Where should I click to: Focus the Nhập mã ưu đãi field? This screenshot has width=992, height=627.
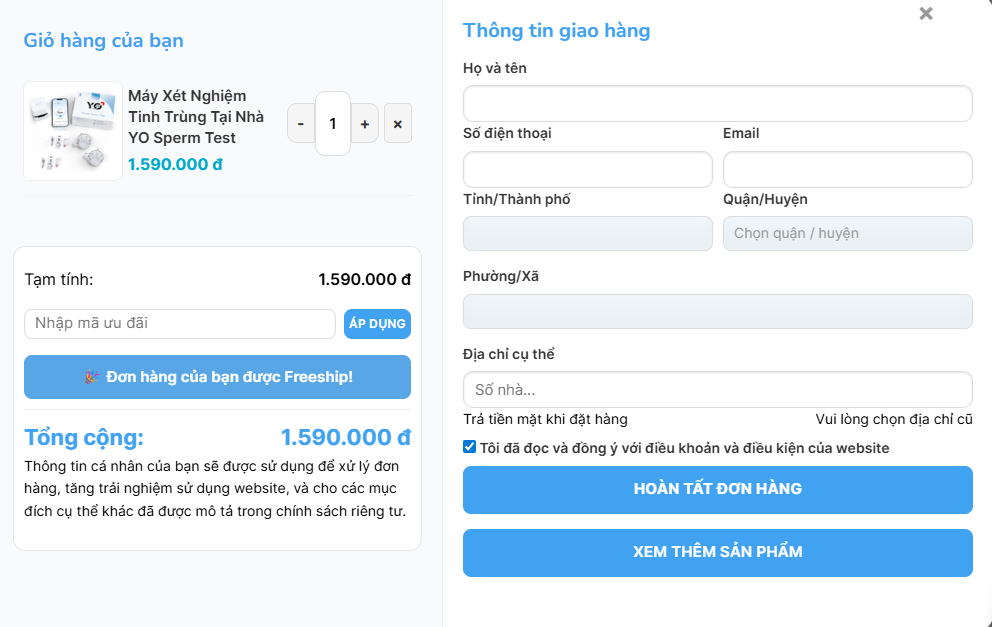point(180,324)
